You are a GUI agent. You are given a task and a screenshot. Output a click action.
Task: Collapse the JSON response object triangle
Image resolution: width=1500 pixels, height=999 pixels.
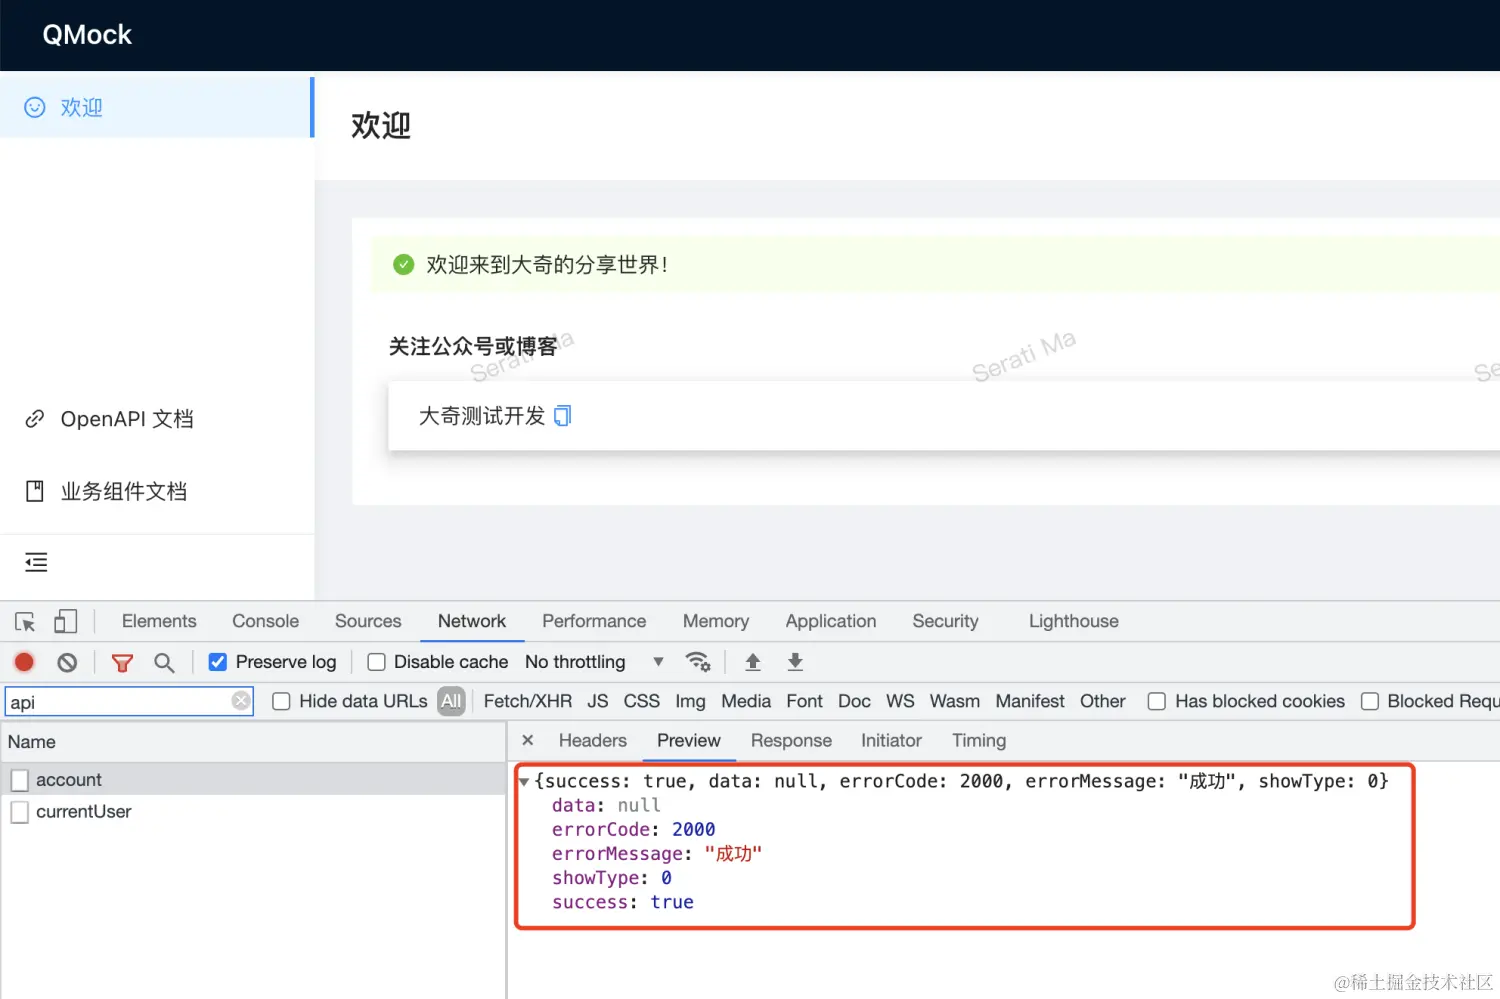[523, 782]
